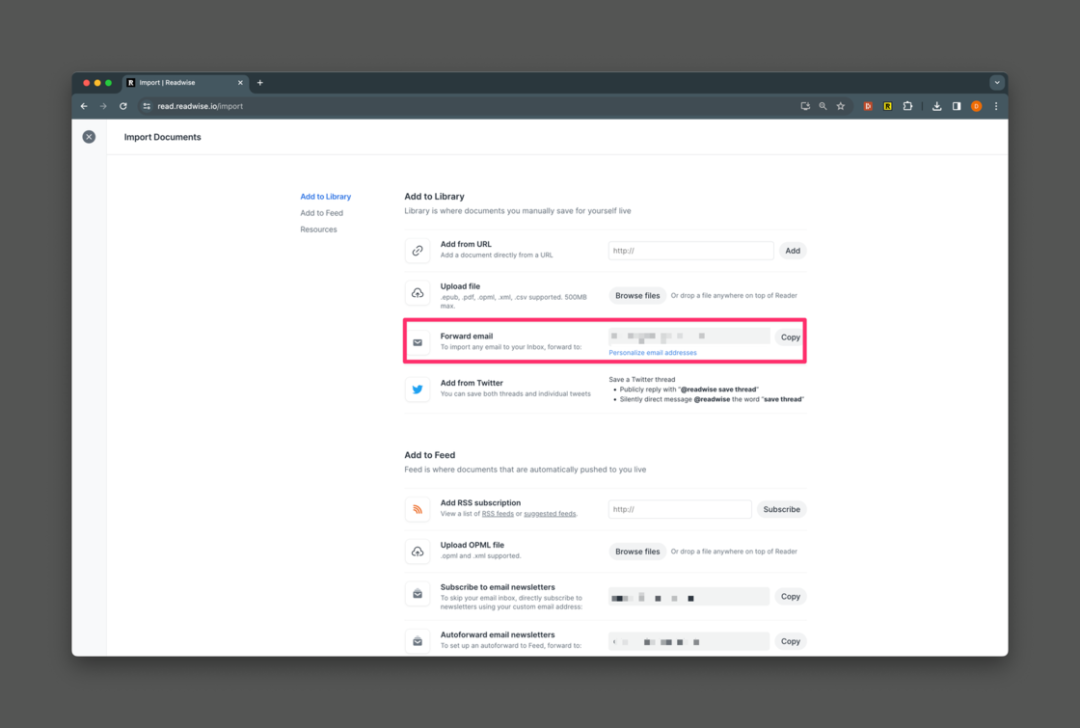The width and height of the screenshot is (1080, 728).
Task: Open Resources in the side navigation
Action: point(319,229)
